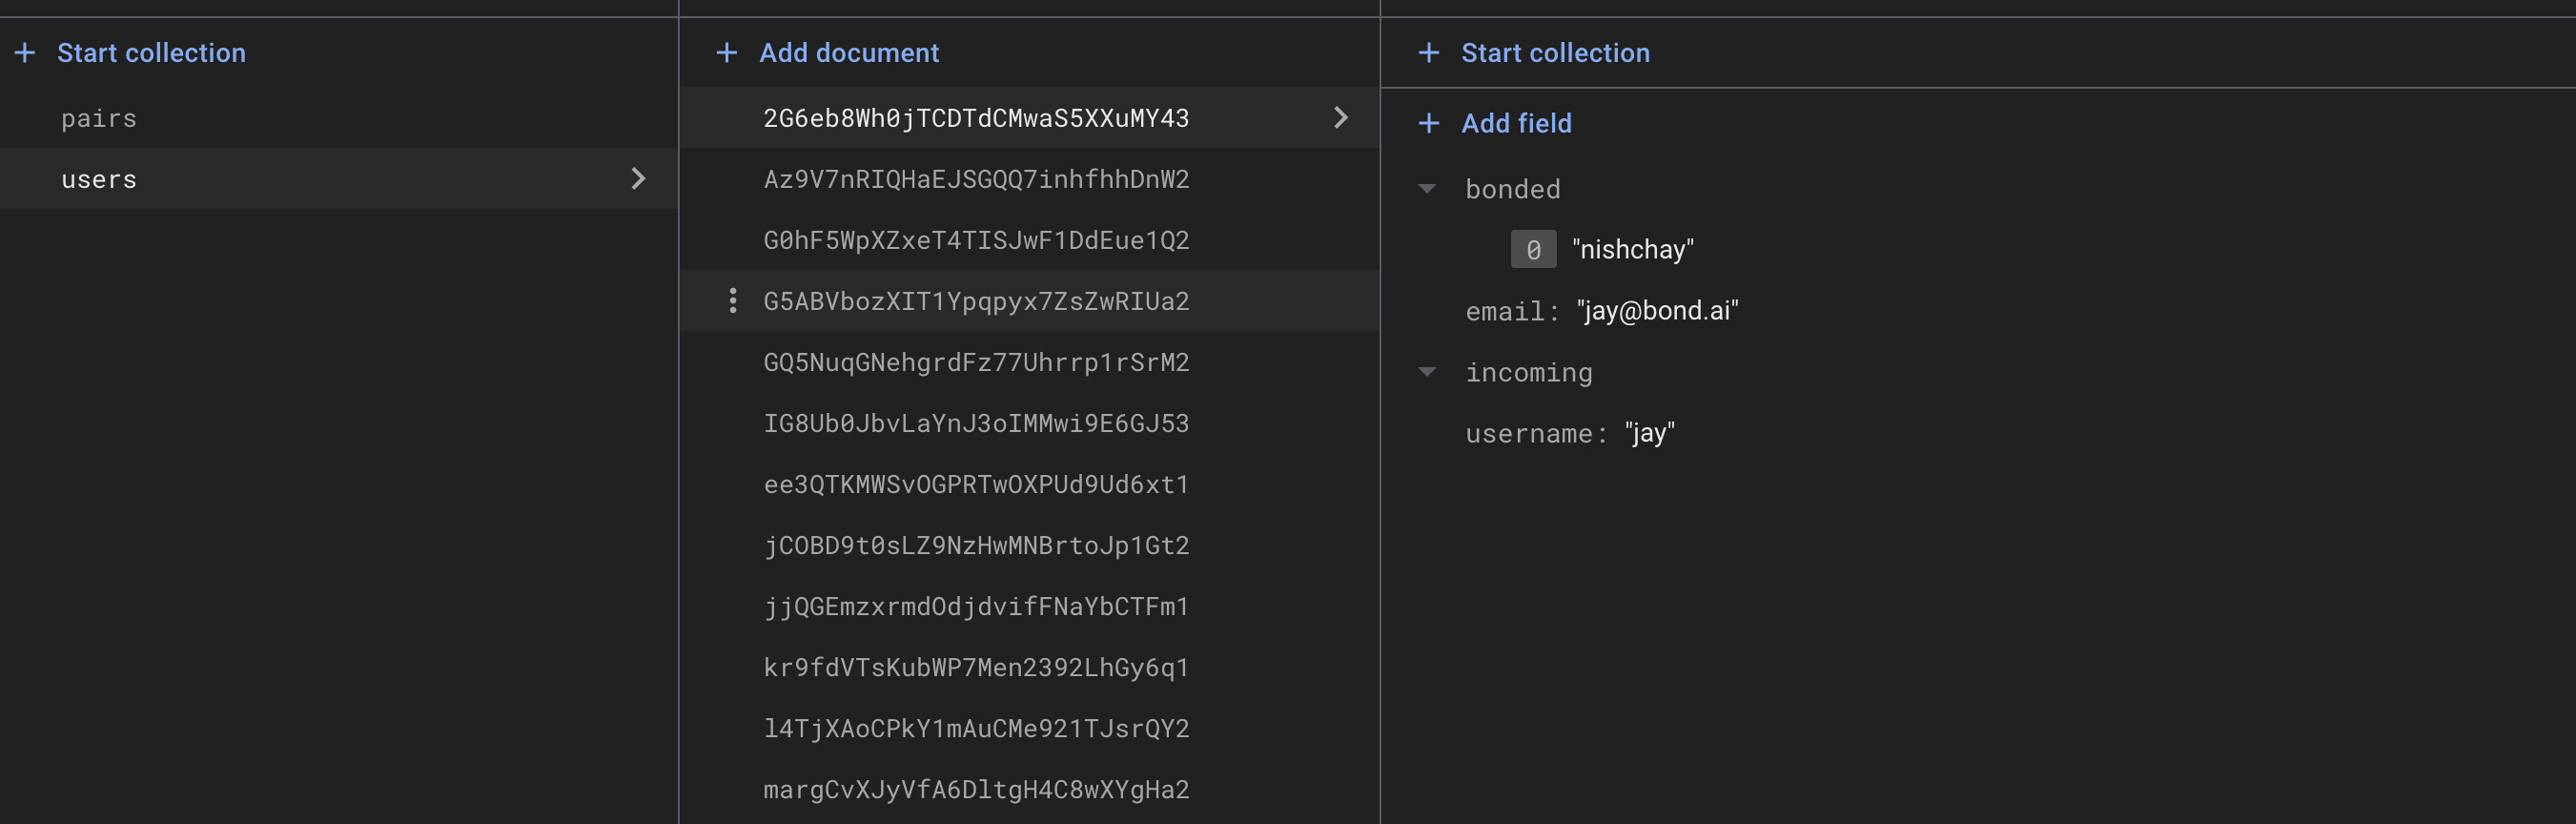Click plus icon beside Add document
The width and height of the screenshot is (2576, 824).
727,53
